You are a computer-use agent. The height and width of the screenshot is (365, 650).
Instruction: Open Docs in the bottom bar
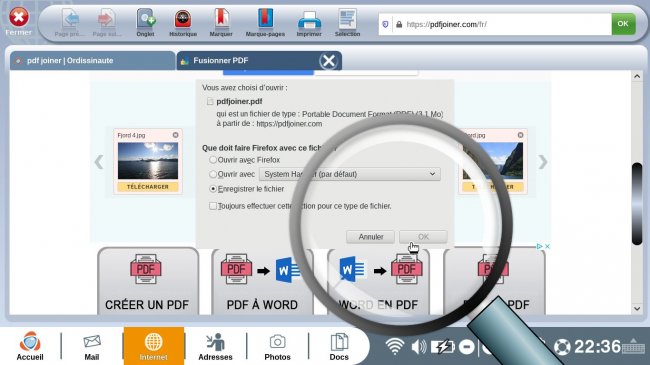pos(339,347)
